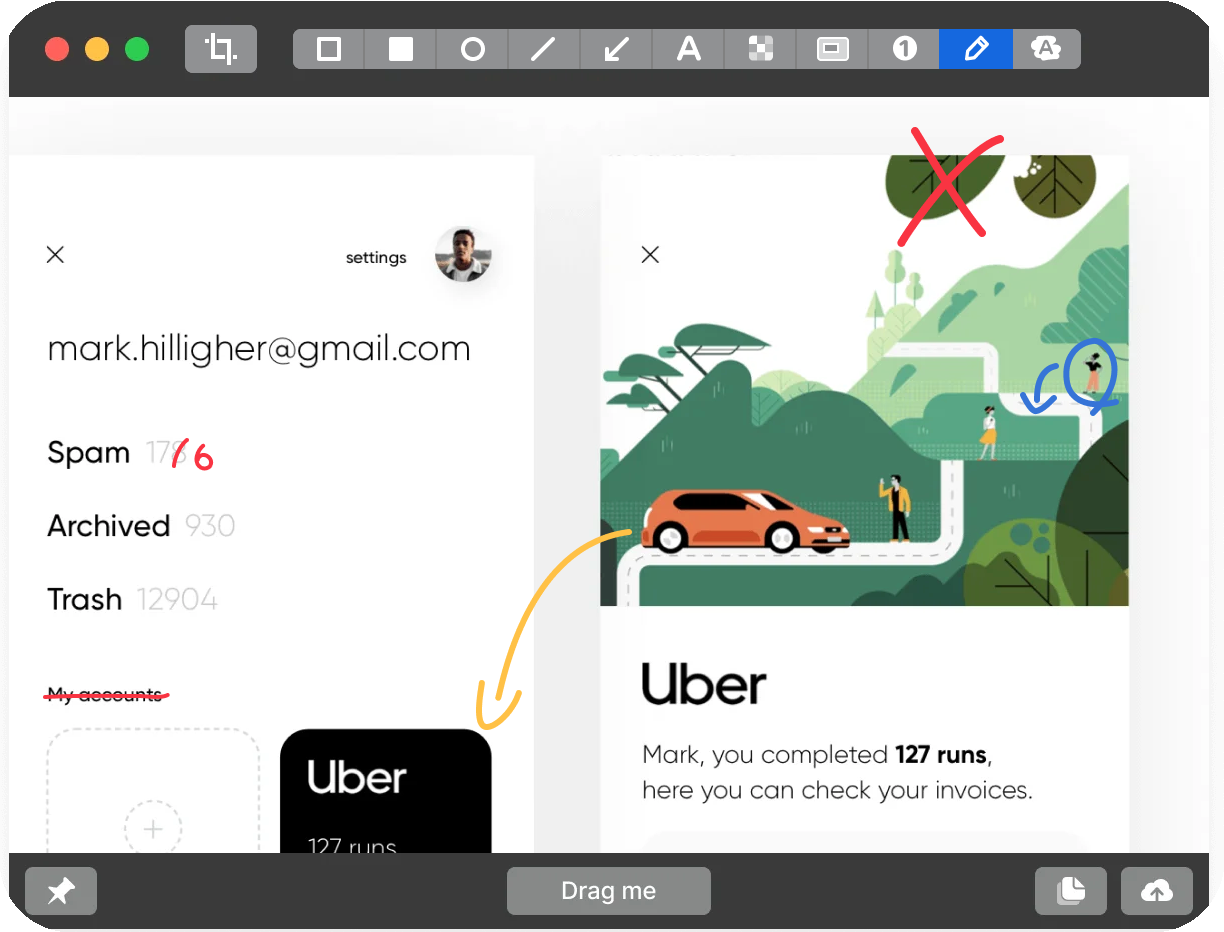Click the Drag me button
The width and height of the screenshot is (1224, 932).
(609, 891)
